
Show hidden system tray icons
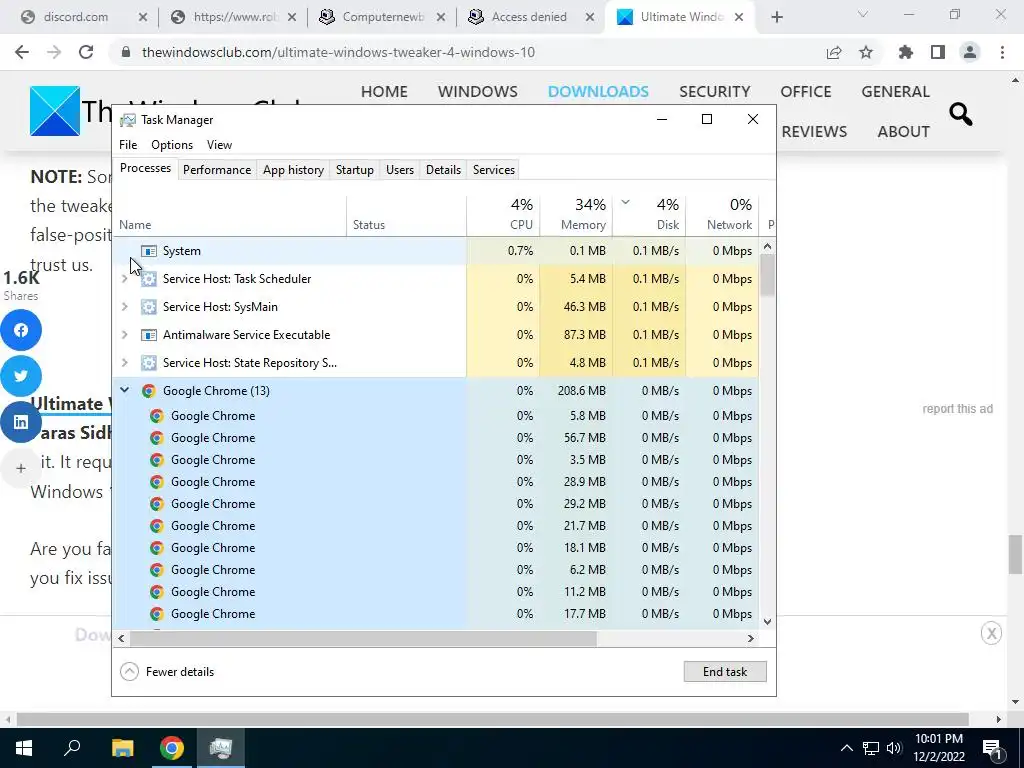(846, 748)
